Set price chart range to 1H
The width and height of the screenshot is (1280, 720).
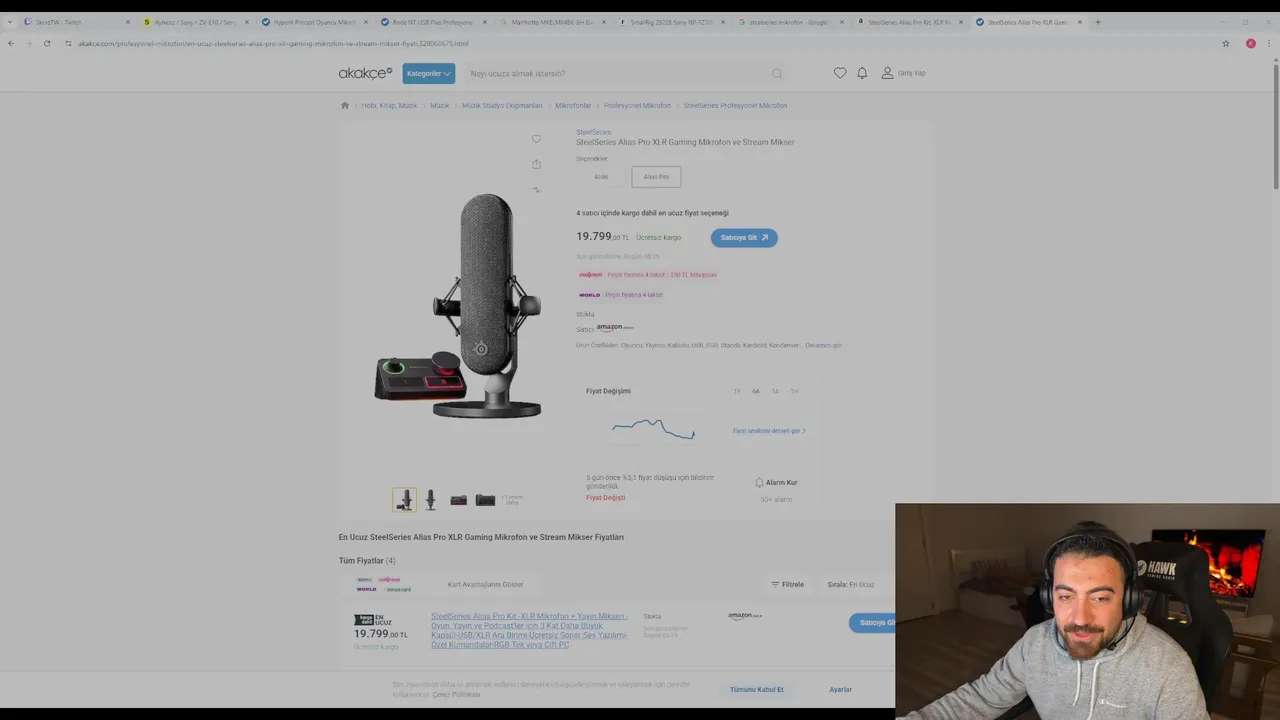click(794, 391)
